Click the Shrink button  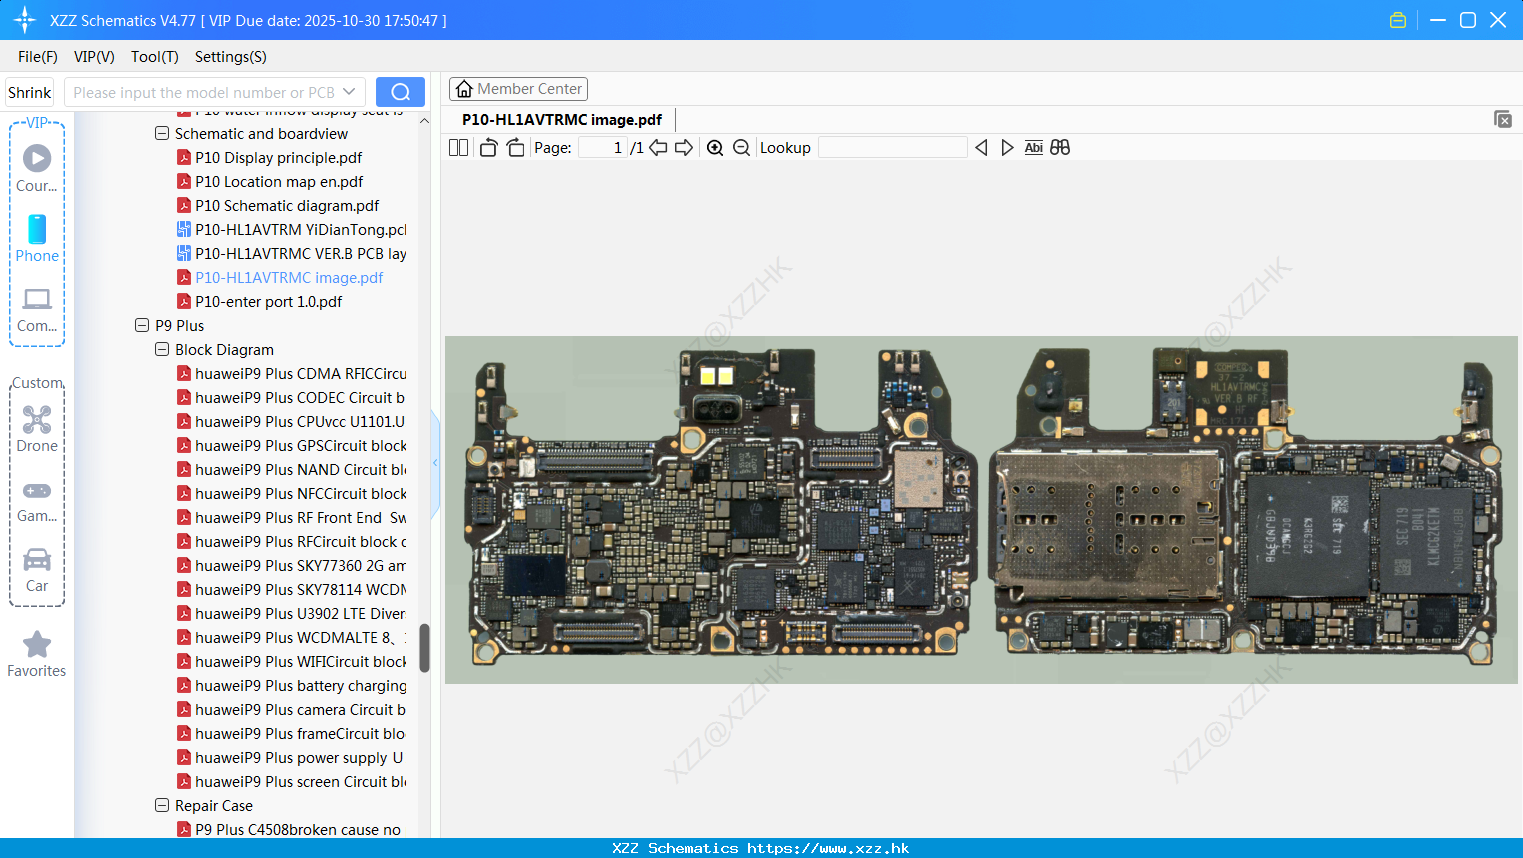29,91
